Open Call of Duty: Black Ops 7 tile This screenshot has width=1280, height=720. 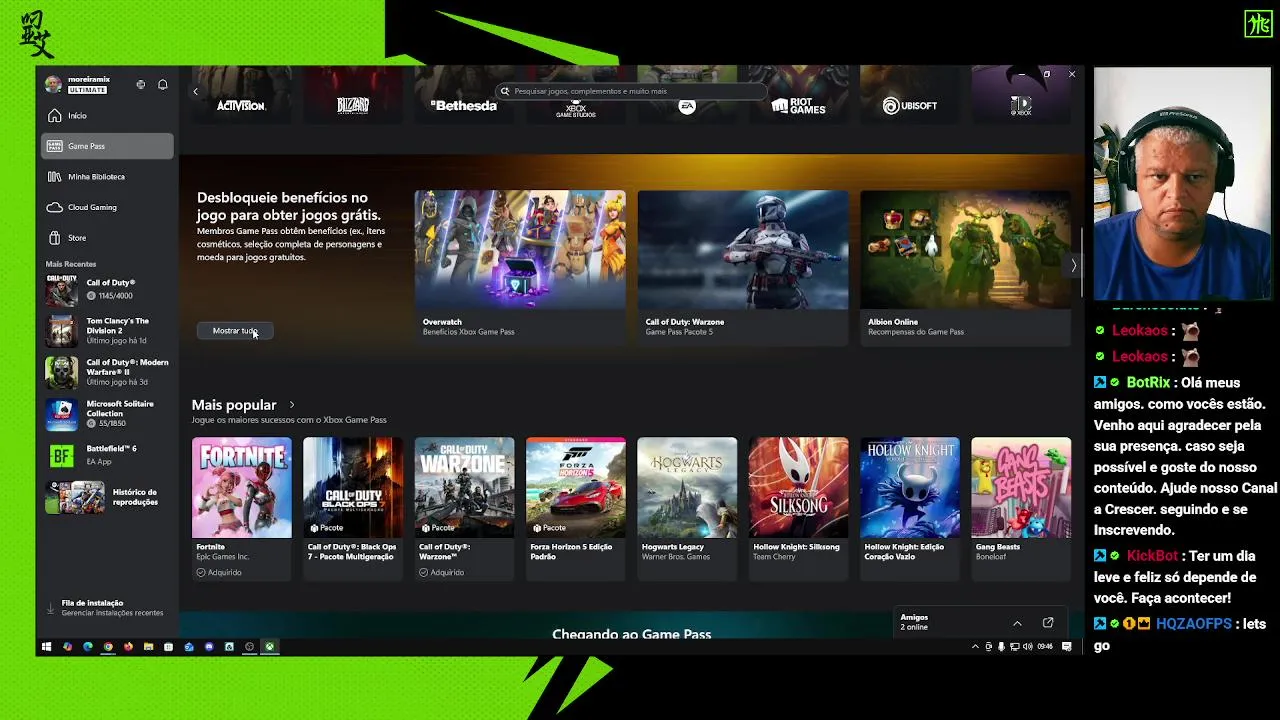[353, 508]
